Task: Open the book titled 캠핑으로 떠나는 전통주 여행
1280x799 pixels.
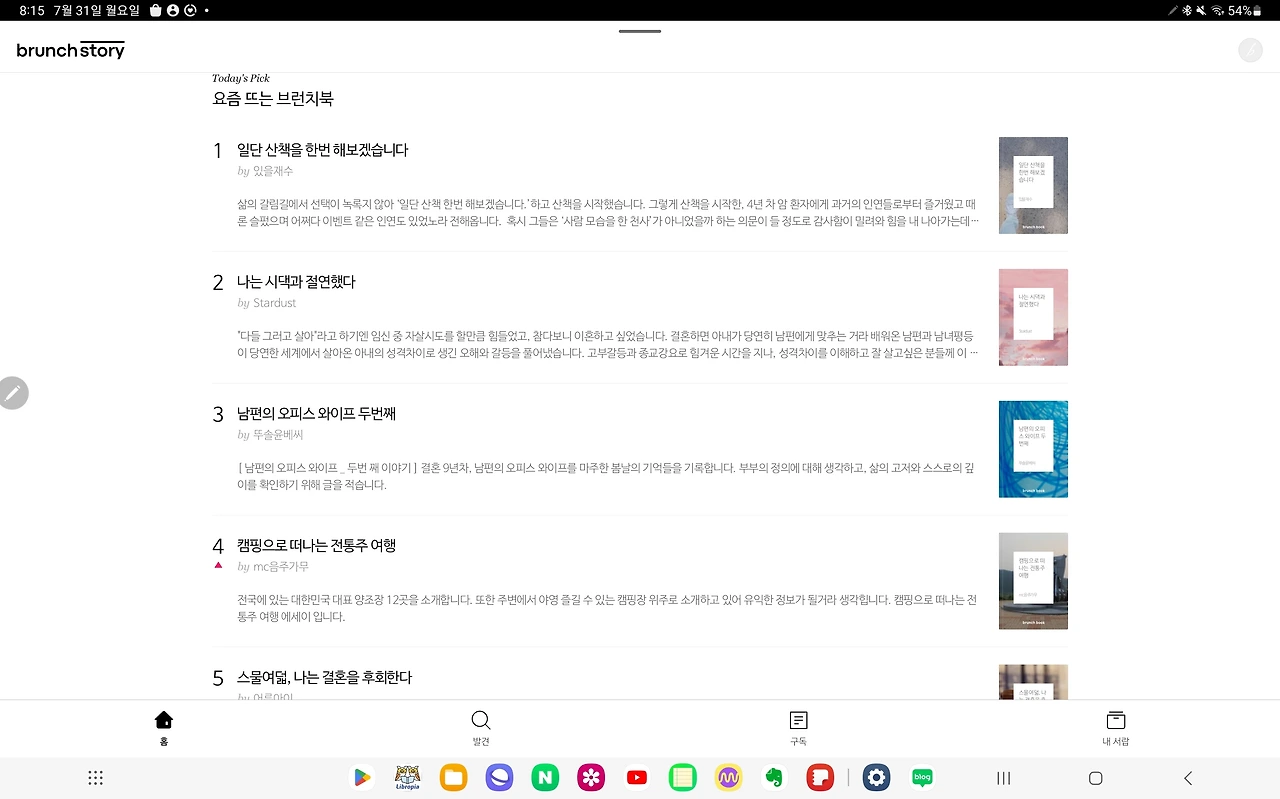Action: tap(316, 546)
